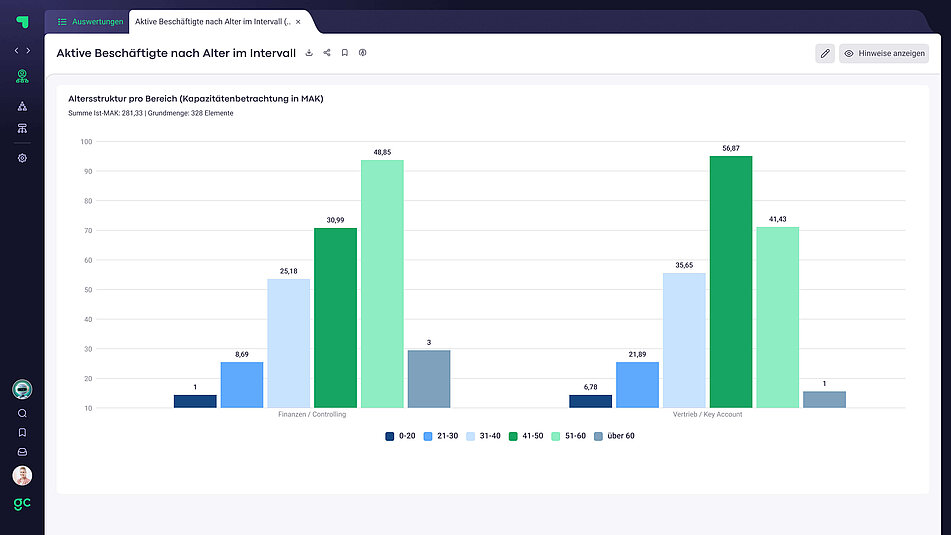The height and width of the screenshot is (535, 951).
Task: Bookmark this report using the header bookmark icon
Action: 345,52
